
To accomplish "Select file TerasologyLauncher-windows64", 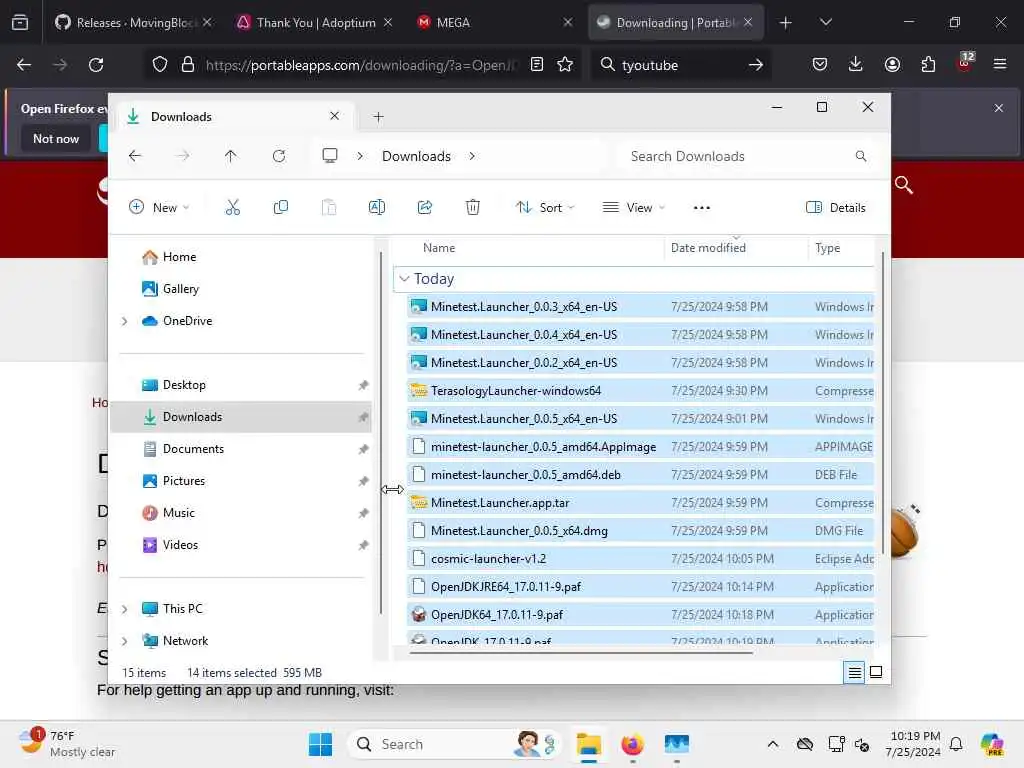I will [640, 391].
